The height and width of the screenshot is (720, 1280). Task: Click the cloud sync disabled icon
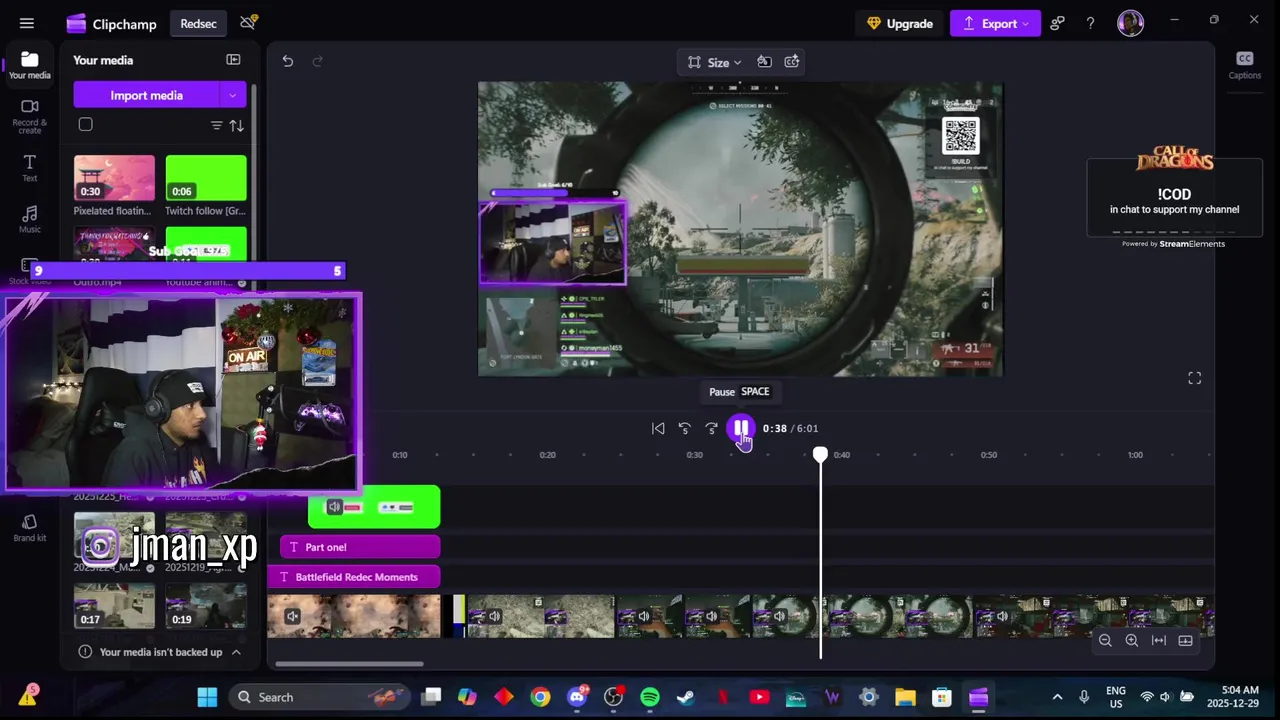(248, 22)
